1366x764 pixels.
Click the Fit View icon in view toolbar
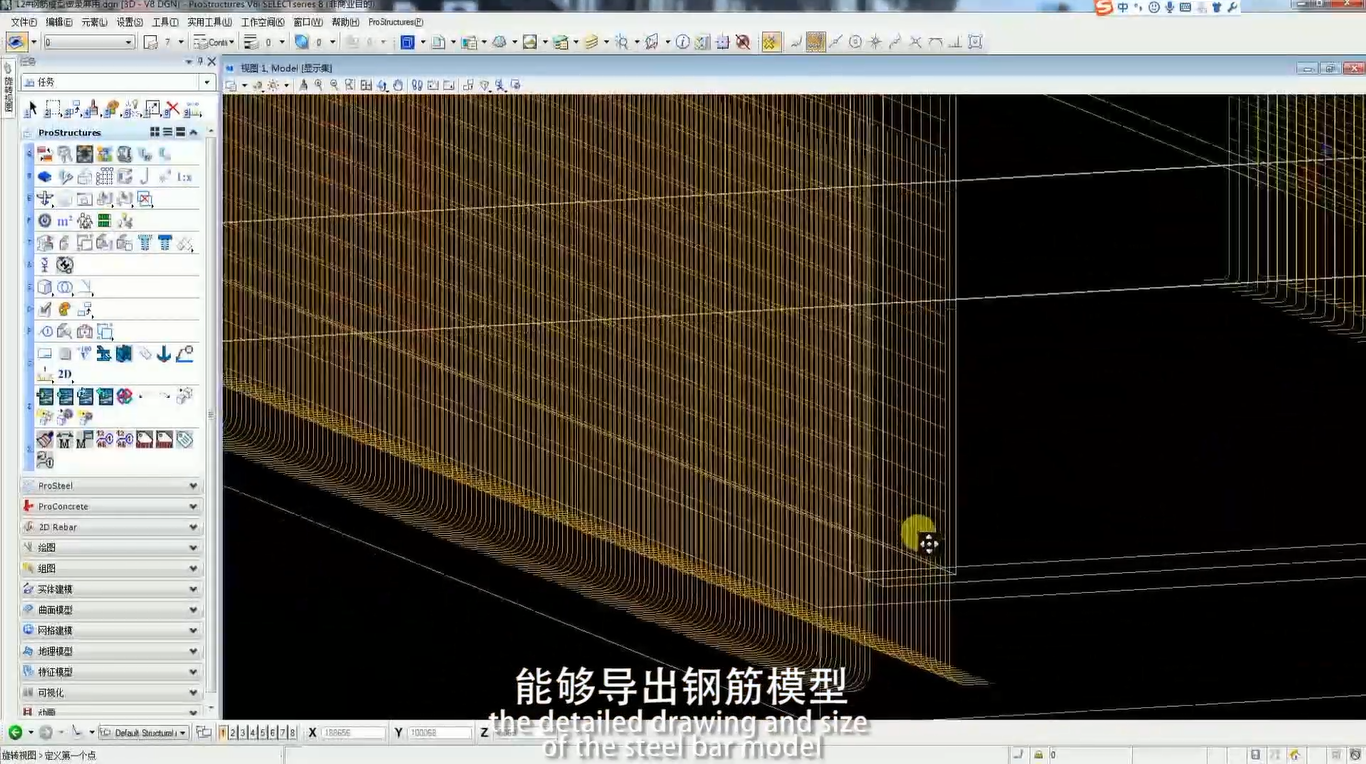pyautogui.click(x=367, y=86)
